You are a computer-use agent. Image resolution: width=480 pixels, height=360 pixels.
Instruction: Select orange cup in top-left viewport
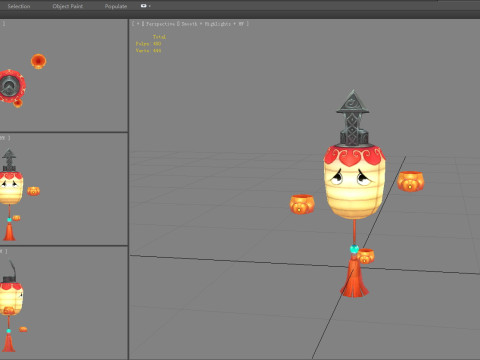click(x=38, y=61)
